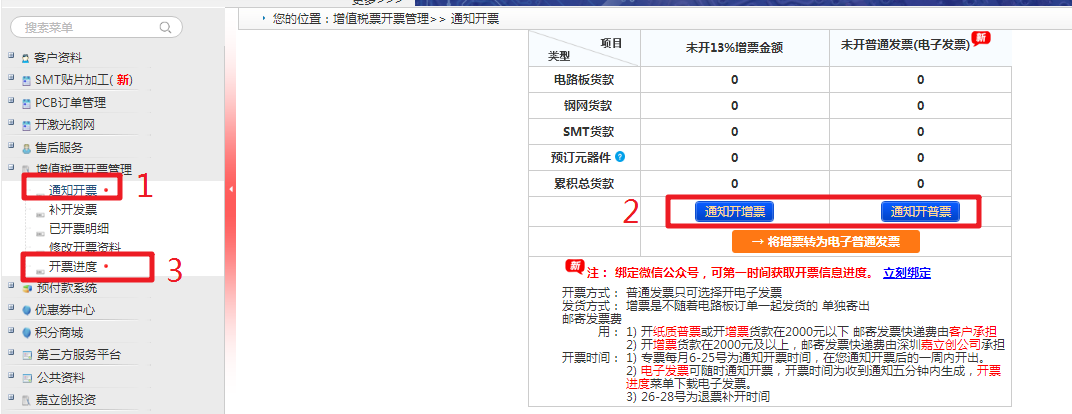Expand the 第三方服务平台 tree node
The height and width of the screenshot is (414, 1072).
point(11,355)
